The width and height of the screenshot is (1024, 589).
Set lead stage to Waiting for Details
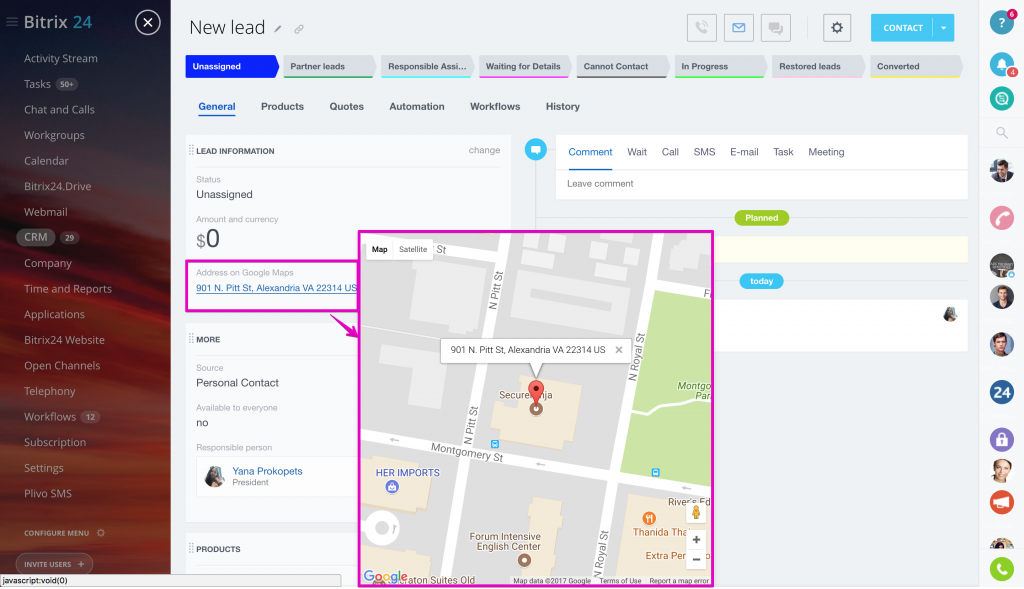coord(524,67)
